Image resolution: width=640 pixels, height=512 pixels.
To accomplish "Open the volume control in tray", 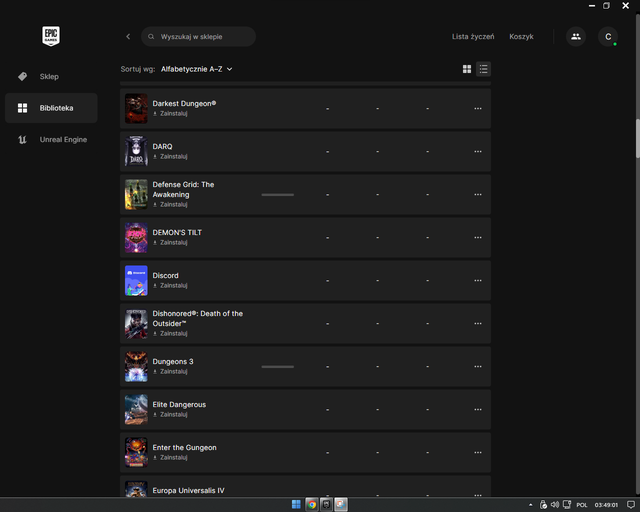I will point(555,505).
